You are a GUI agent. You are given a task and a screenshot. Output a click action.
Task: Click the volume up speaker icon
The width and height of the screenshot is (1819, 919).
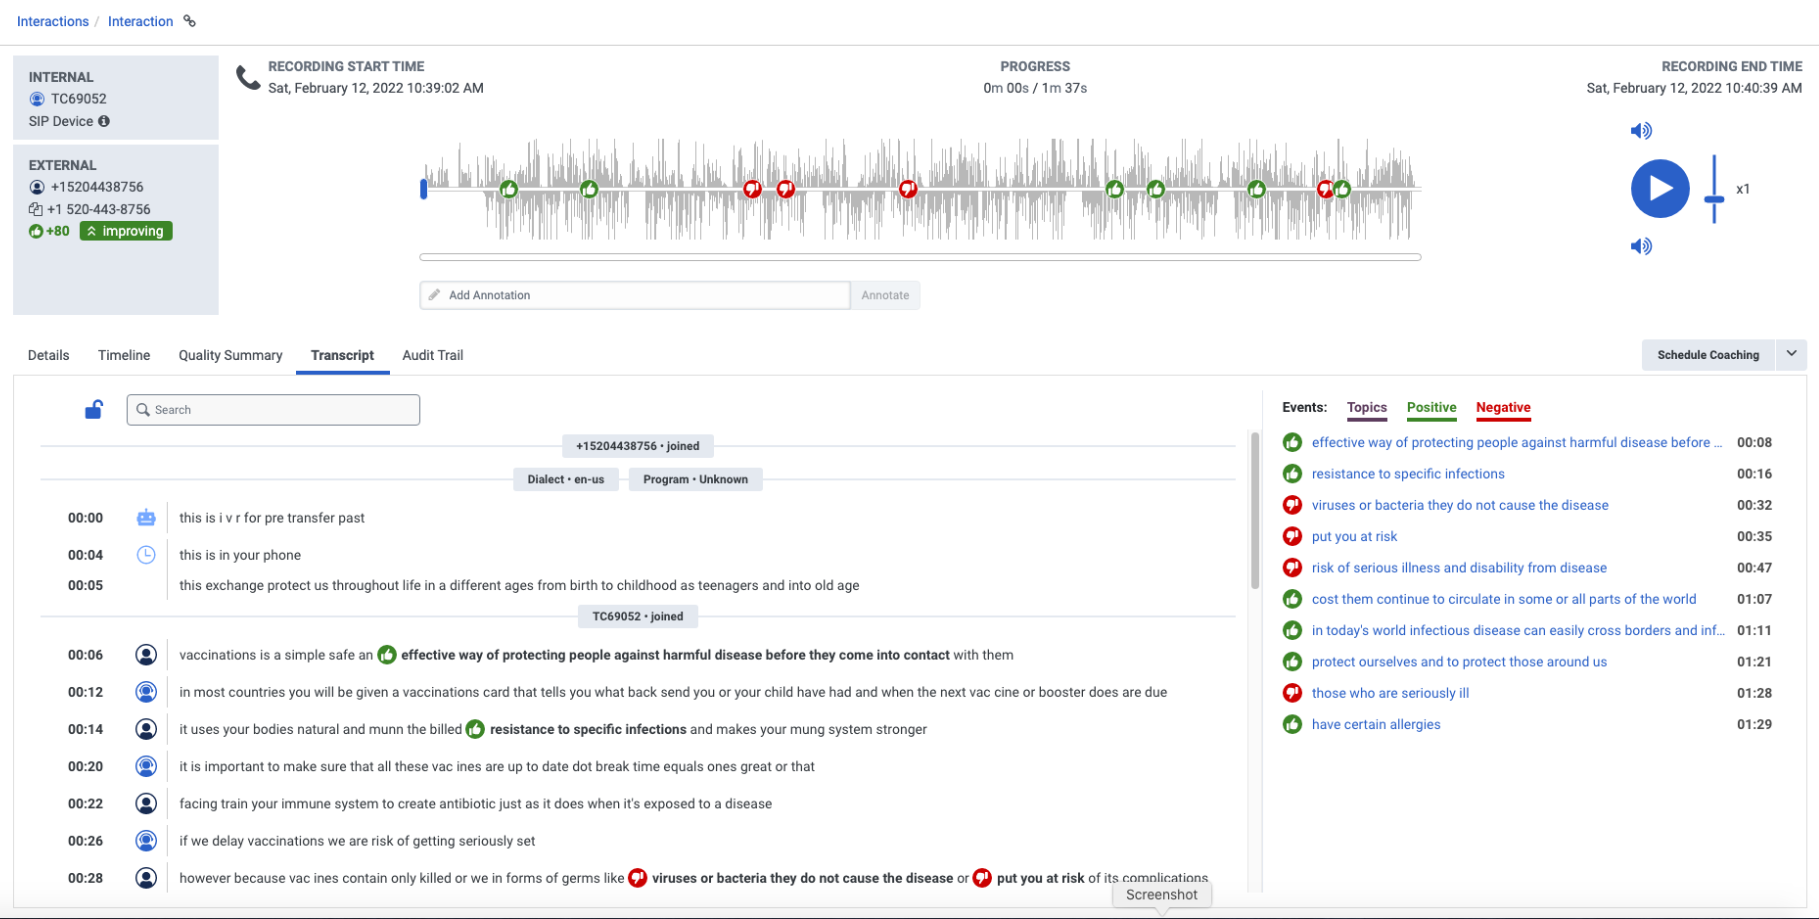coord(1641,131)
